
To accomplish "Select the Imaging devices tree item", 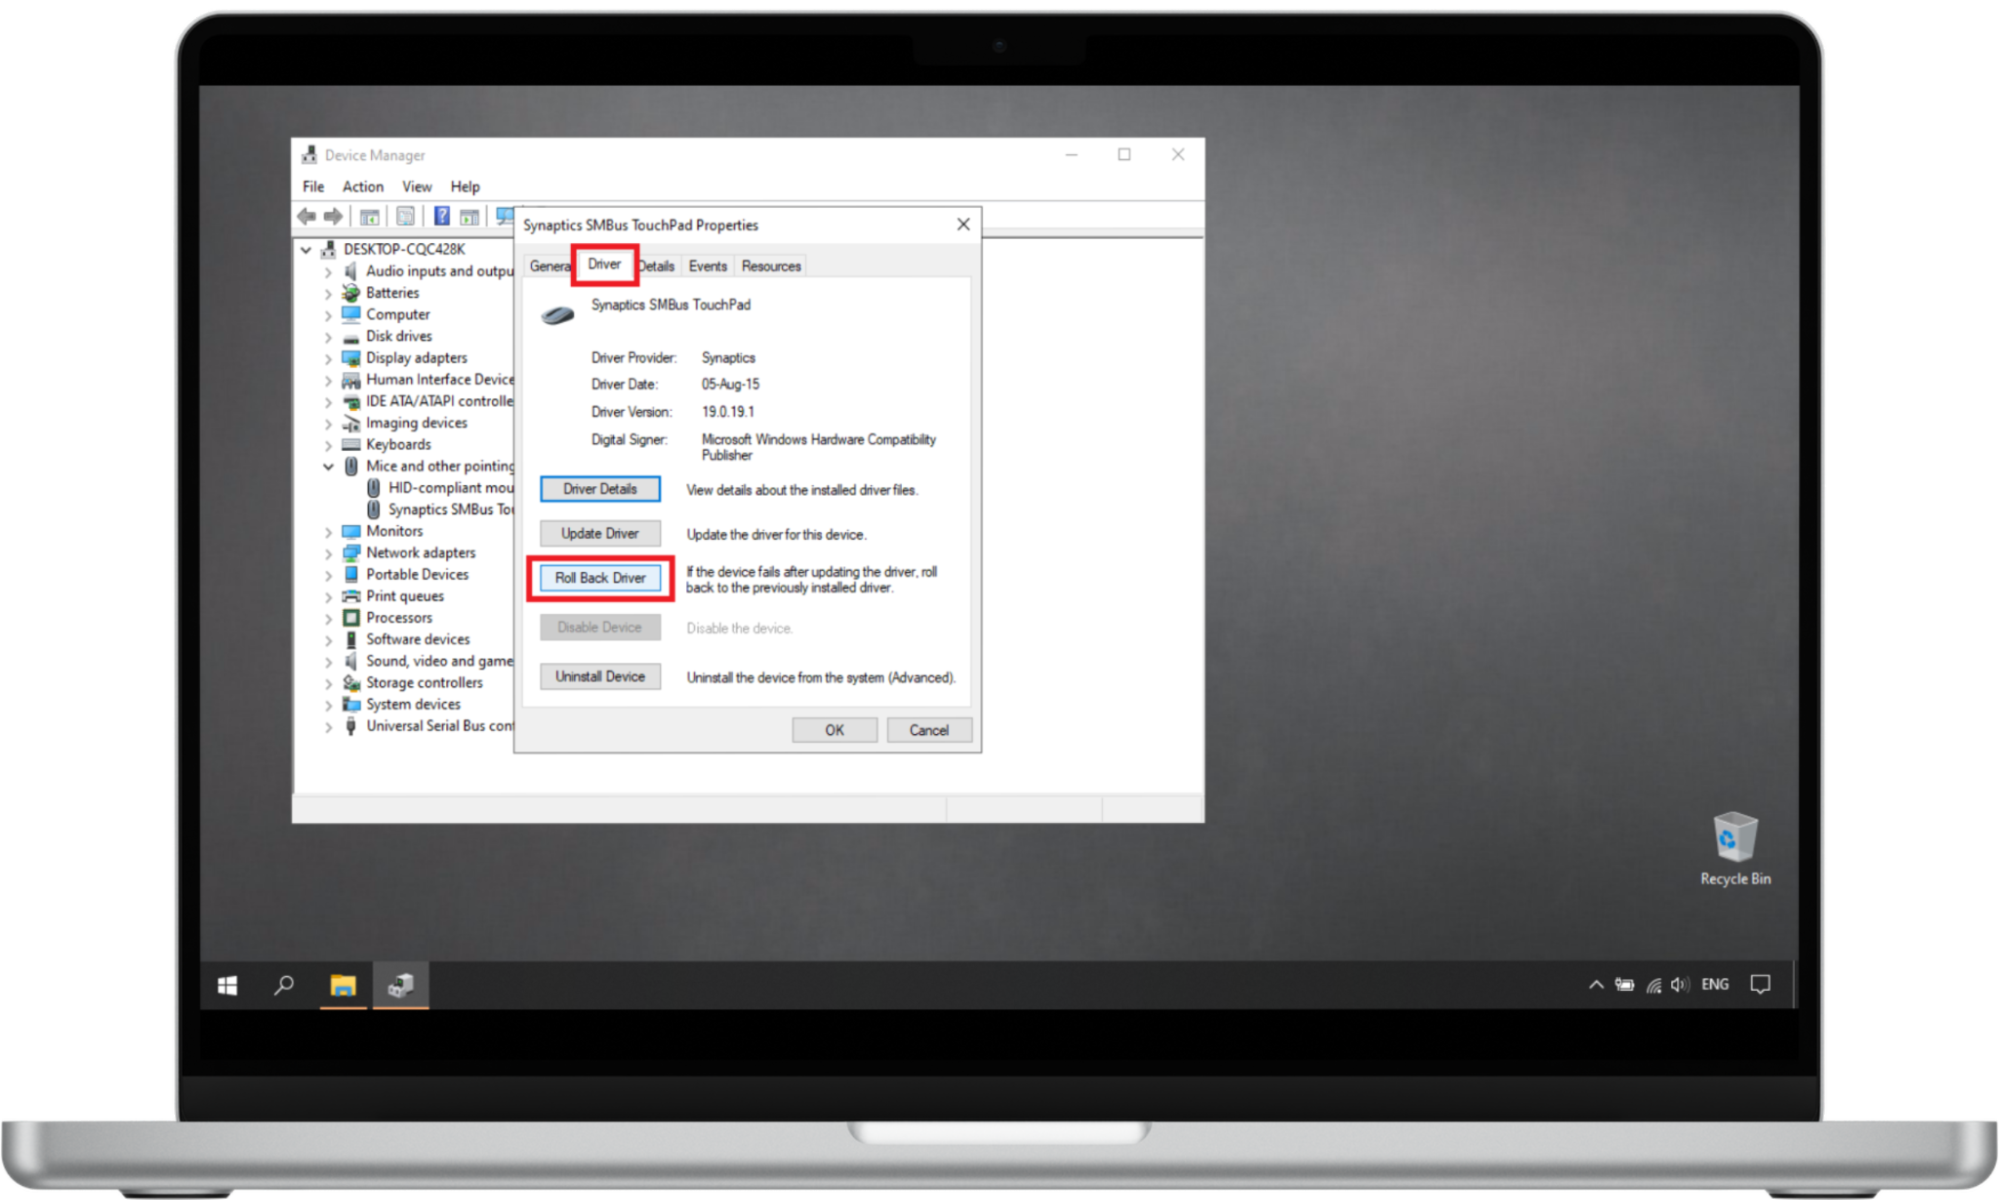I will [416, 423].
